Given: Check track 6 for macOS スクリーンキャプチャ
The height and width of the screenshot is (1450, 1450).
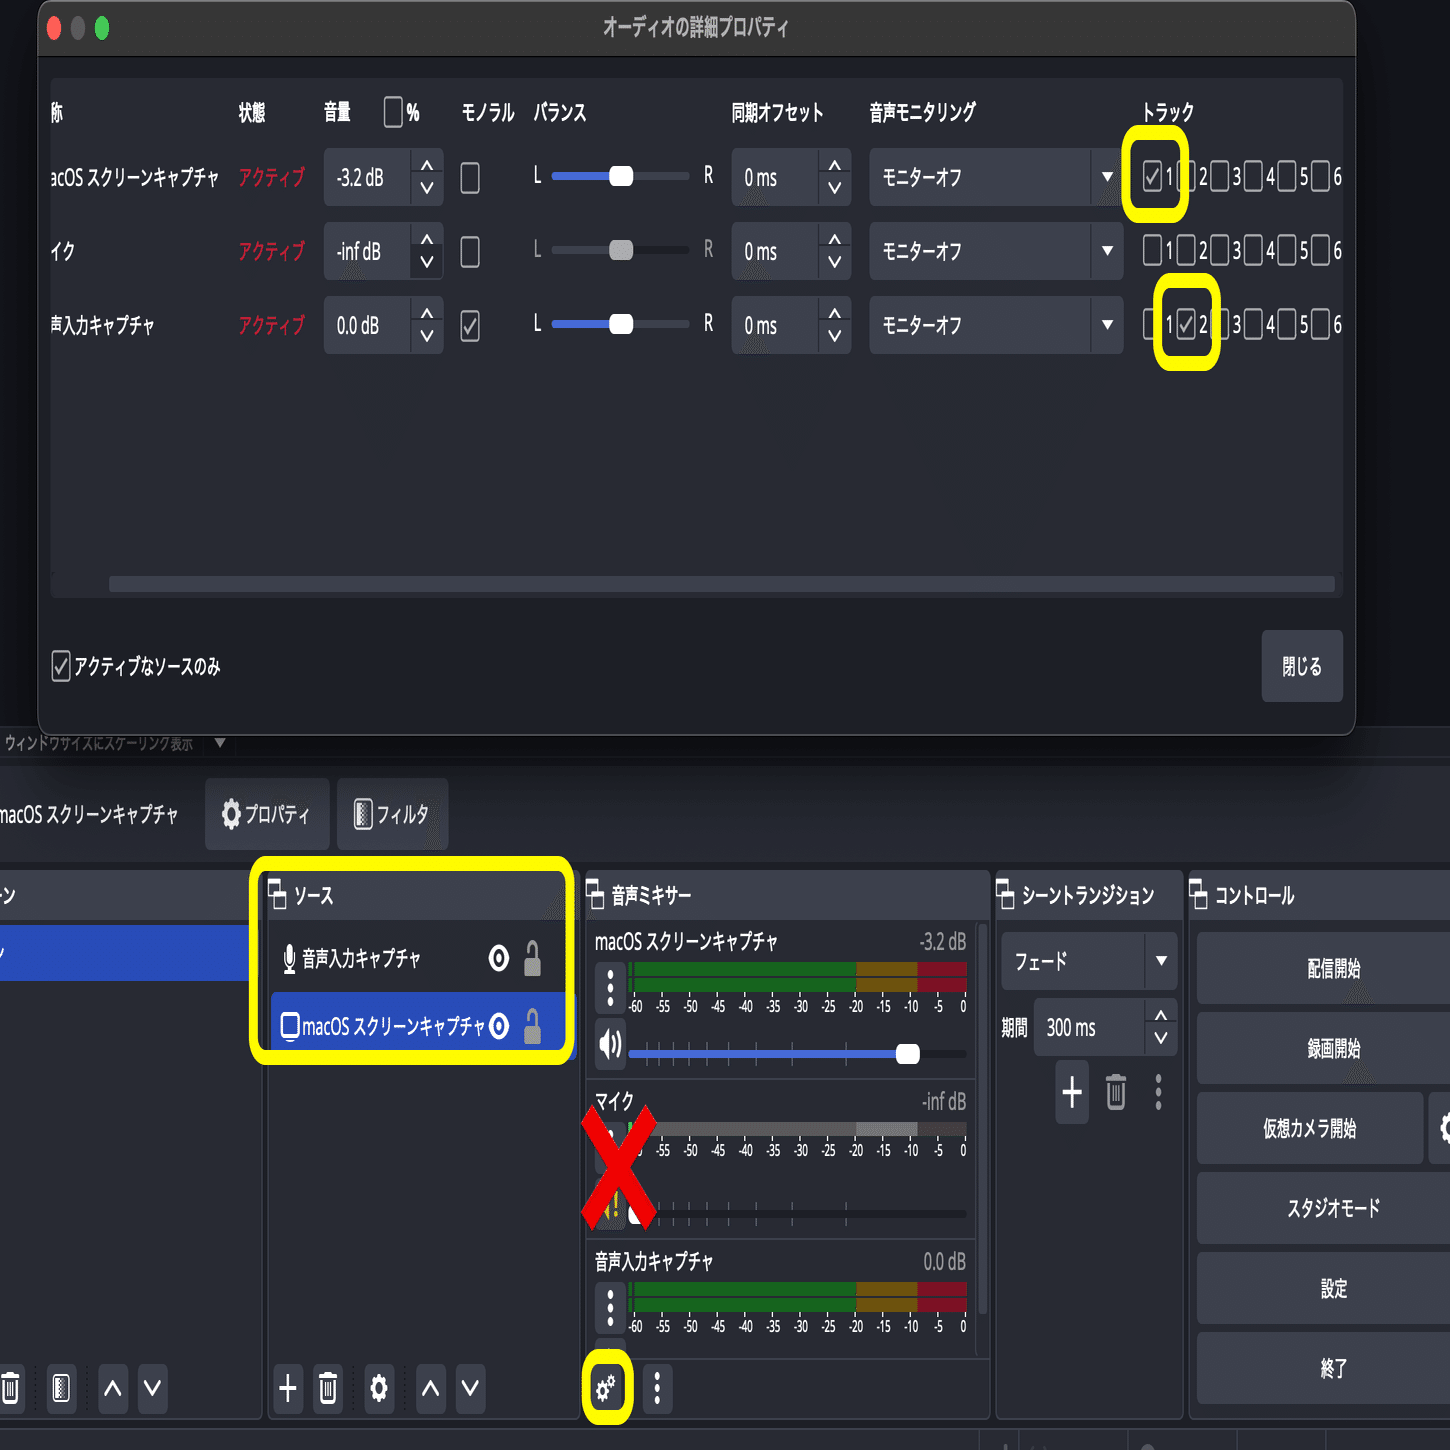Looking at the screenshot, I should (1321, 177).
